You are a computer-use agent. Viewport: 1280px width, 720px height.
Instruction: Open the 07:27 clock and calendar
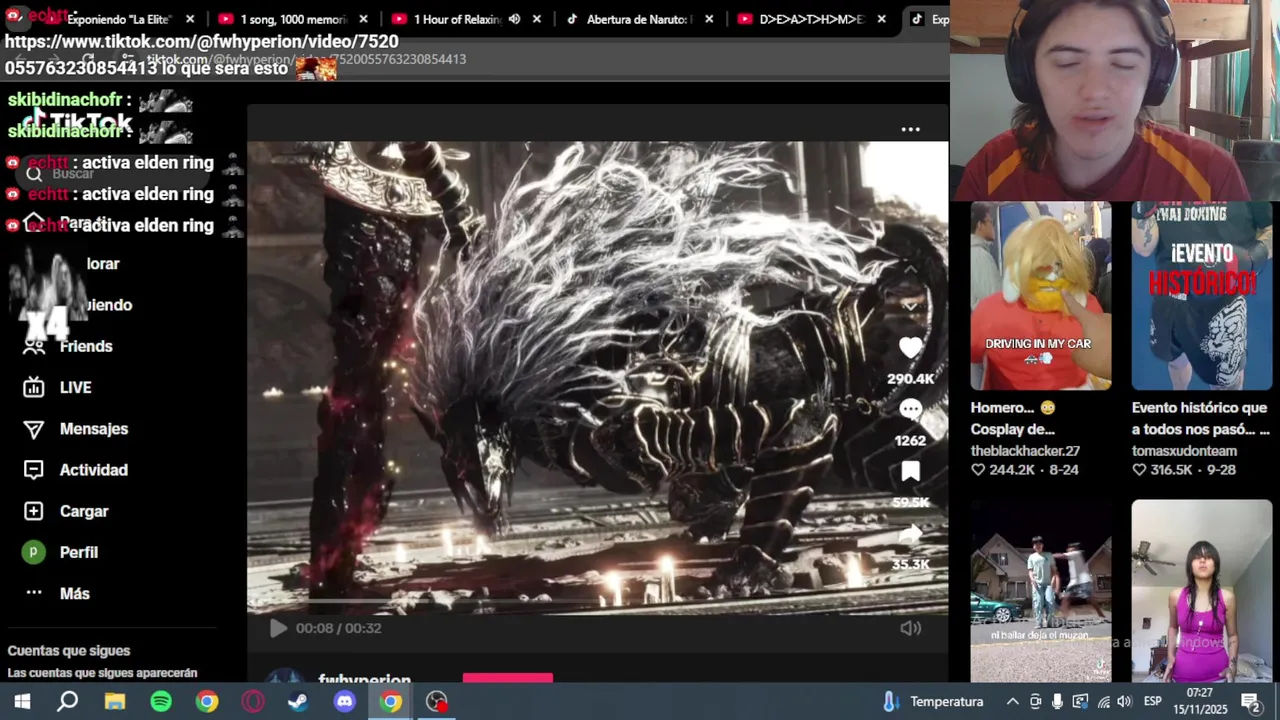[x=1200, y=701]
